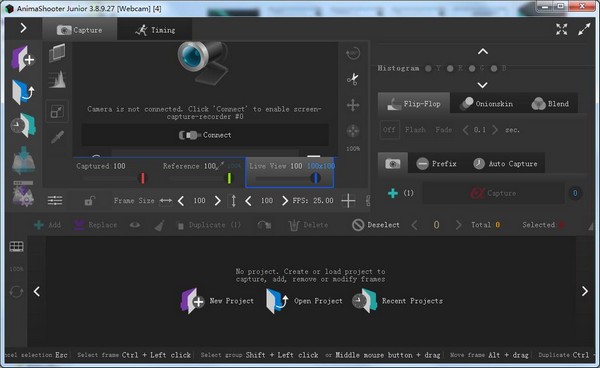This screenshot has width=600, height=368.
Task: Click the grid view icon beside timeline
Action: [x=16, y=247]
